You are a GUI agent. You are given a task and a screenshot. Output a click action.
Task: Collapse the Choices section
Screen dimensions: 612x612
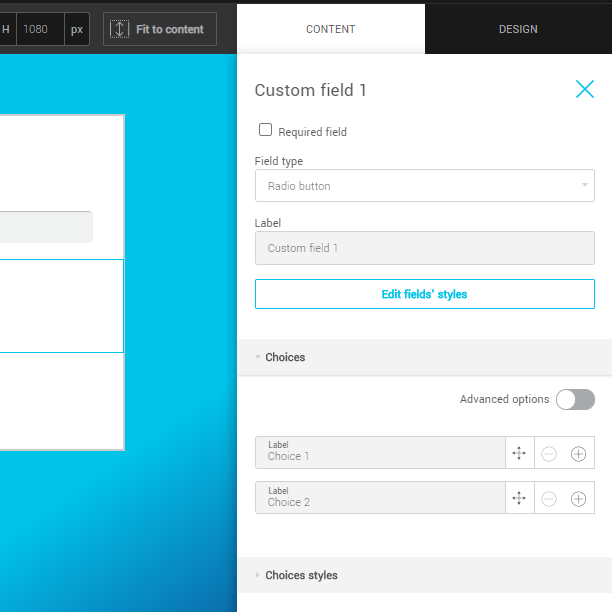[x=285, y=357]
